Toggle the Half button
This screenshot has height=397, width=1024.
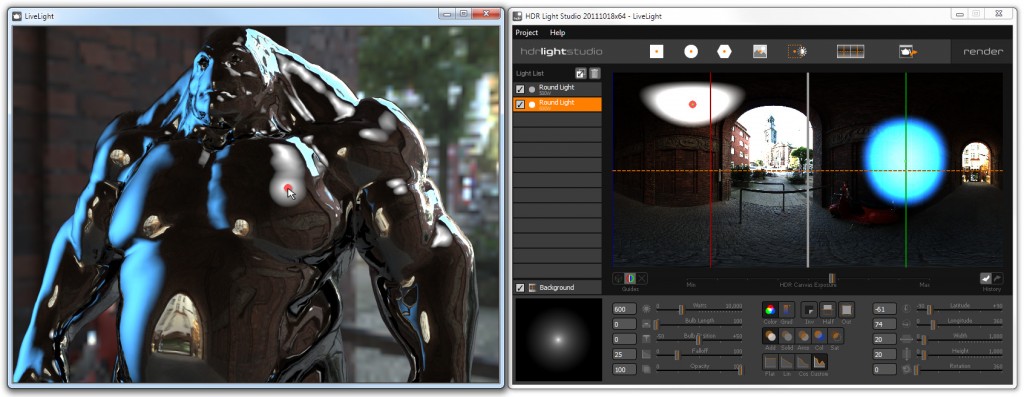pyautogui.click(x=828, y=310)
